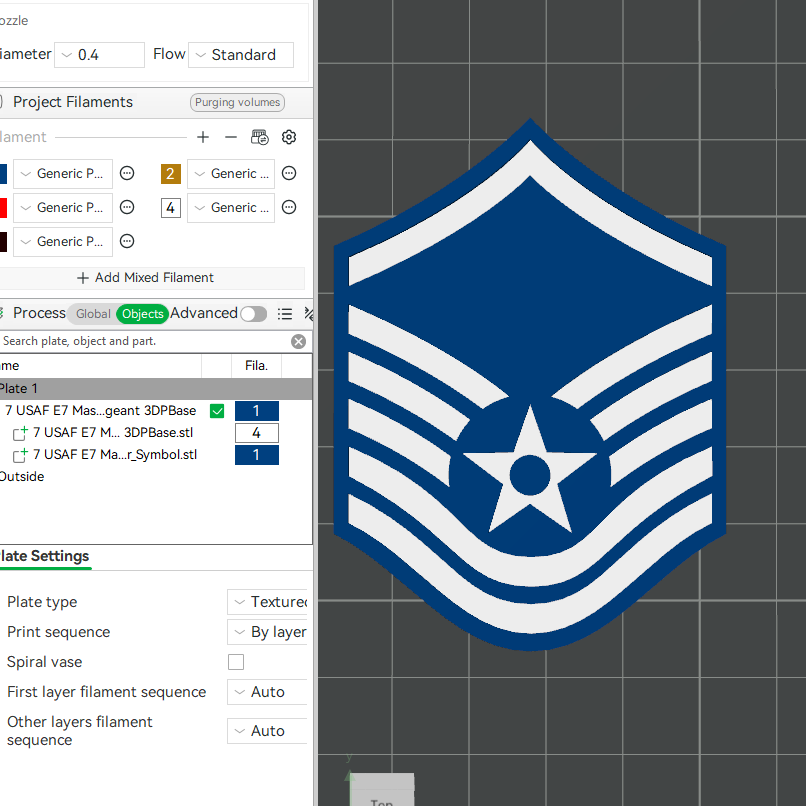Click the Fila. column header
This screenshot has height=806, width=806.
click(257, 365)
